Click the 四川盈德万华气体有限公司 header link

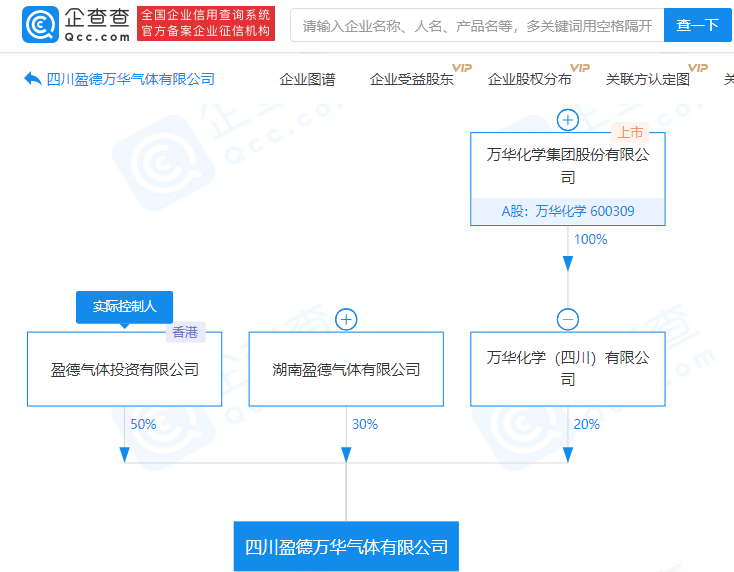[131, 79]
